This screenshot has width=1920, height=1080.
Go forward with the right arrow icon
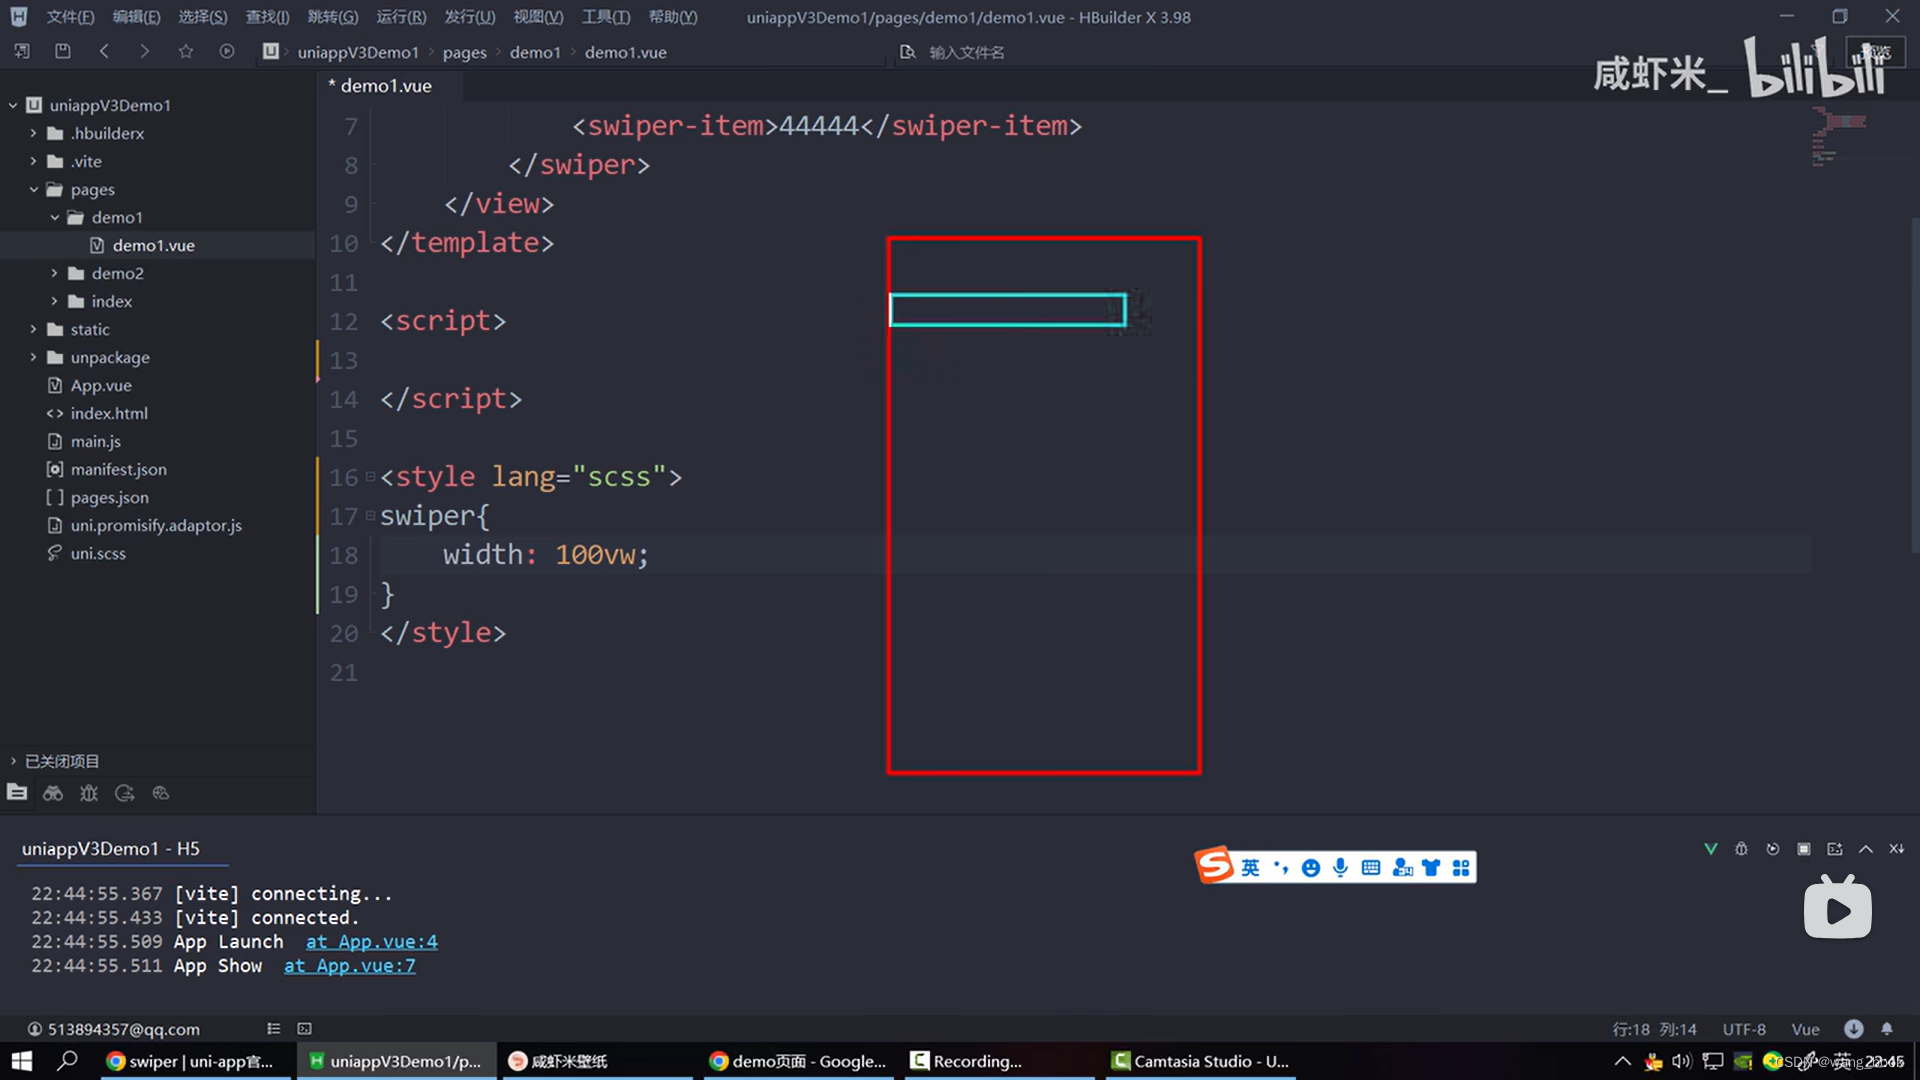[x=144, y=51]
